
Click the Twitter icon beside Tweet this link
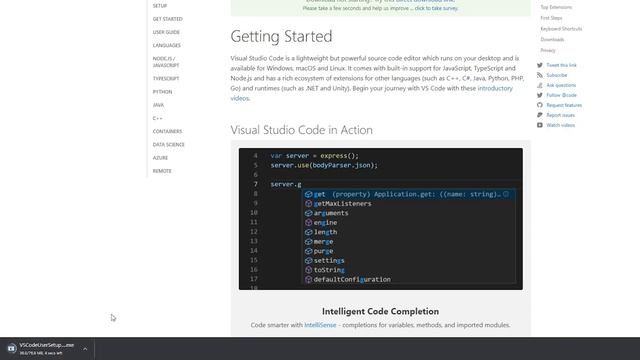pyautogui.click(x=540, y=65)
